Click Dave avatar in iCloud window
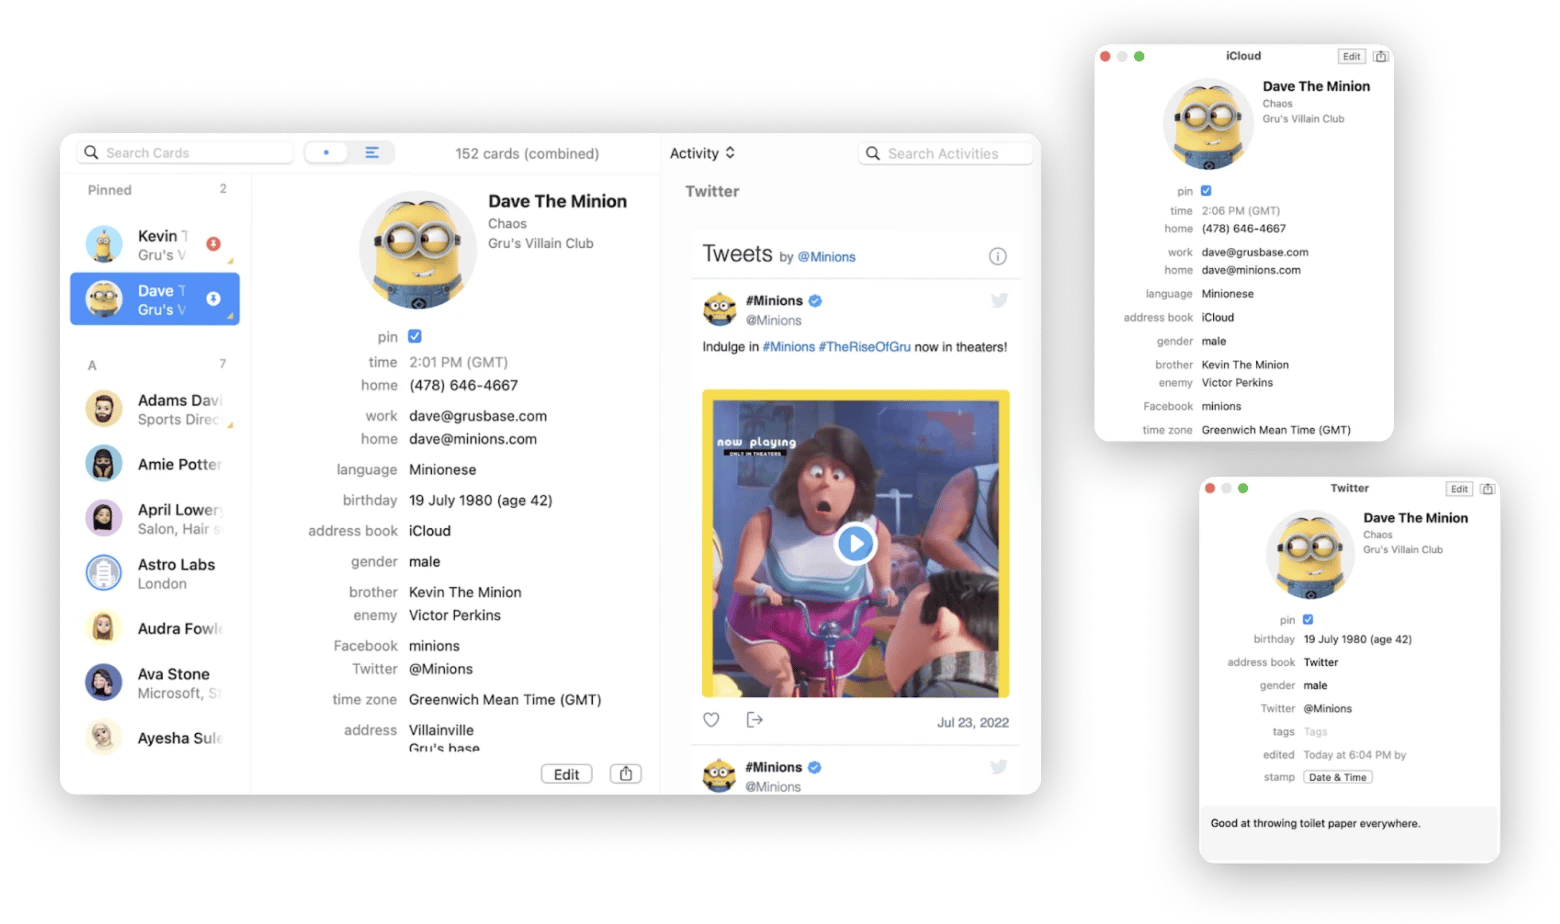Viewport: 1560px width, 924px height. point(1208,124)
